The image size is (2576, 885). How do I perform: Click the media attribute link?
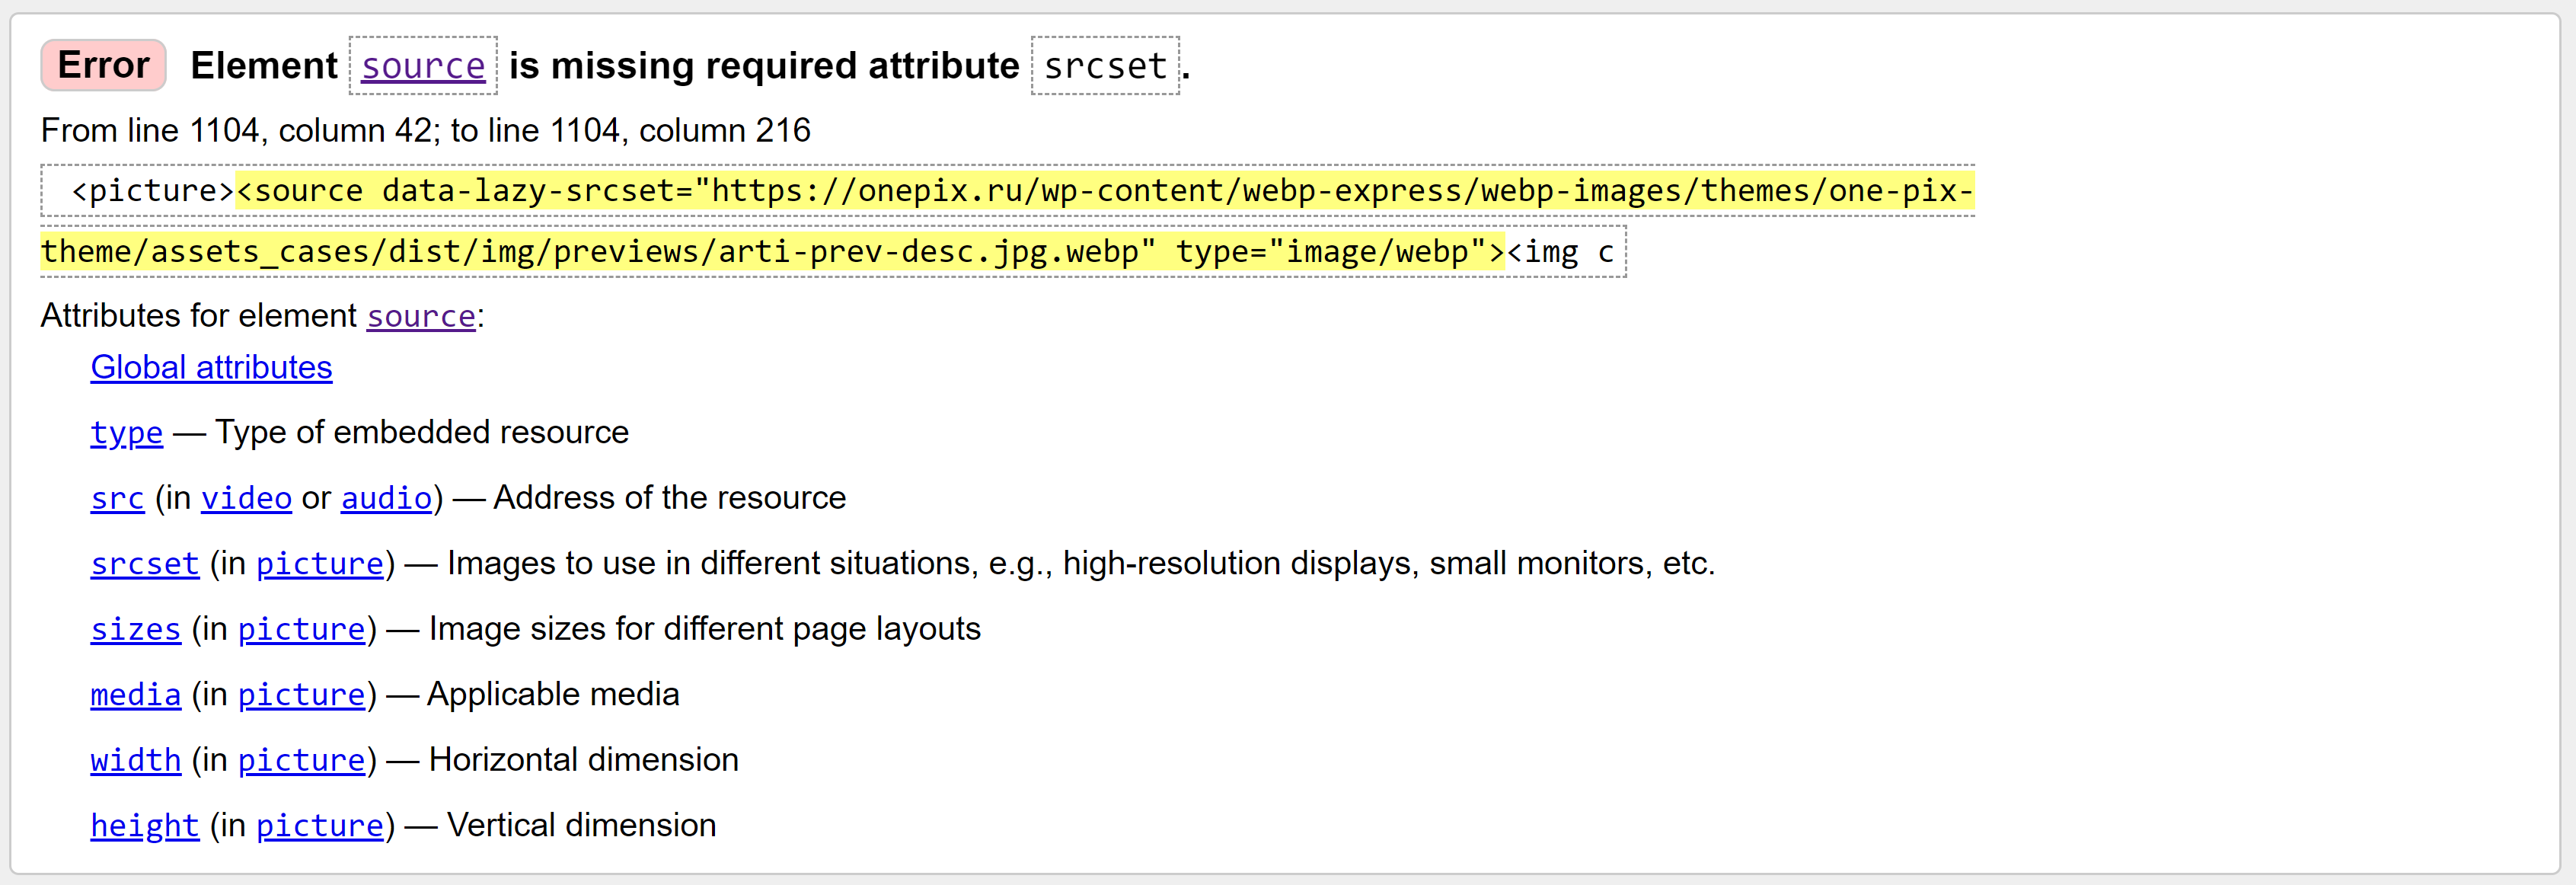coord(135,695)
